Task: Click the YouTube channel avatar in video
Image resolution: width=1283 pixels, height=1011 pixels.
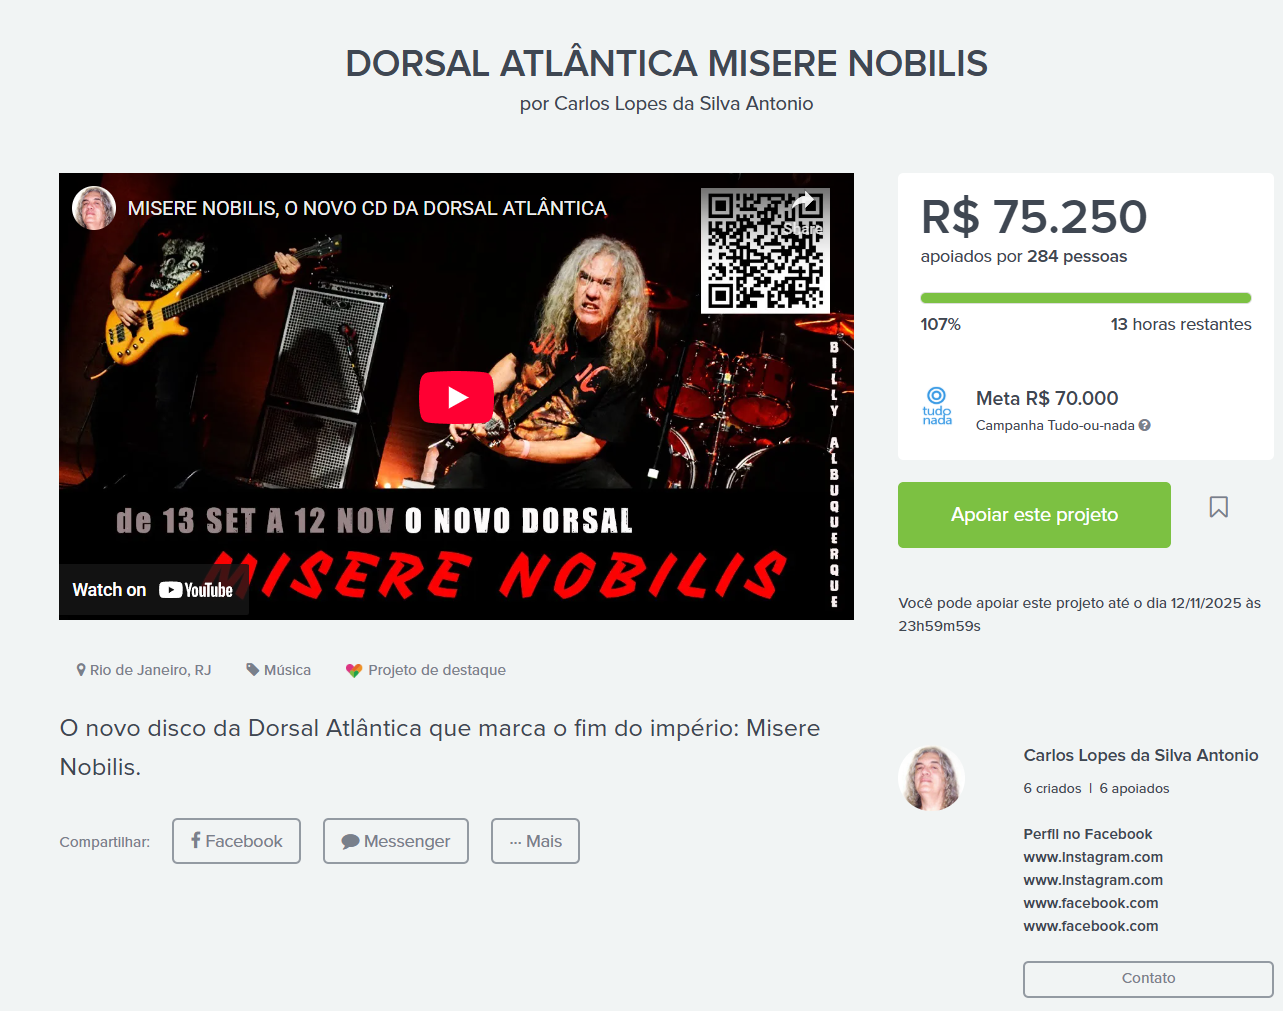Action: pyautogui.click(x=94, y=208)
